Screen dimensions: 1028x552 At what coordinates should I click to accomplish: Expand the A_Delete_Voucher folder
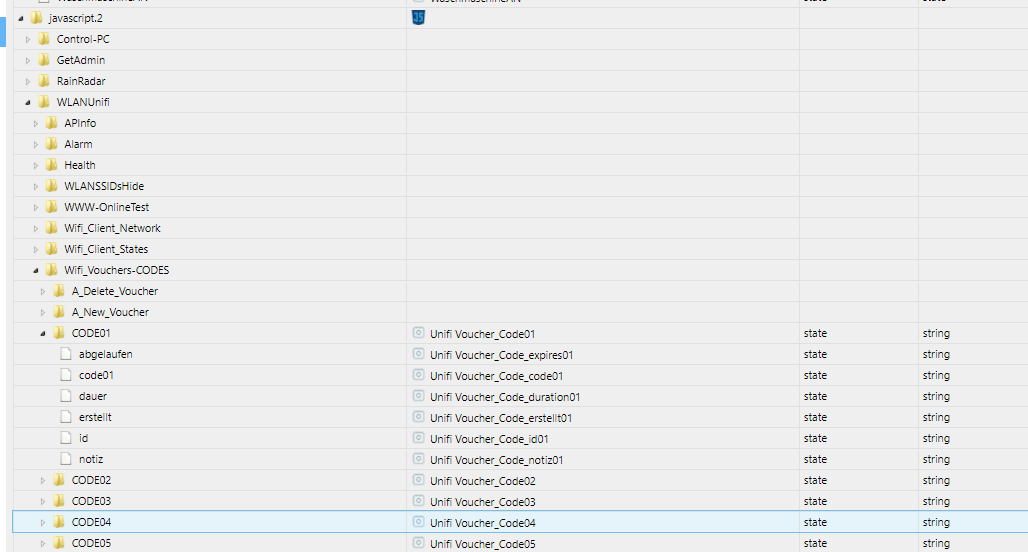click(x=43, y=291)
